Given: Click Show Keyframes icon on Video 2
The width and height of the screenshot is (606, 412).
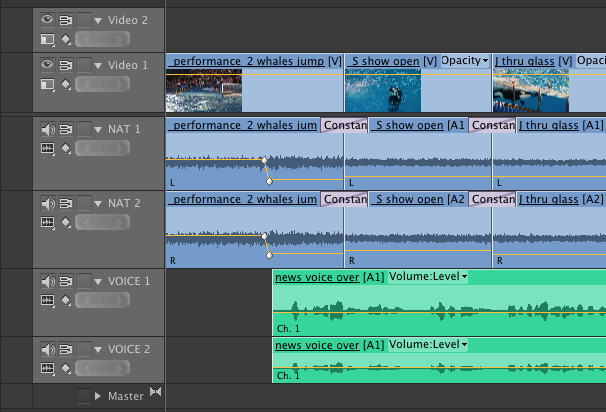Looking at the screenshot, I should 65,39.
